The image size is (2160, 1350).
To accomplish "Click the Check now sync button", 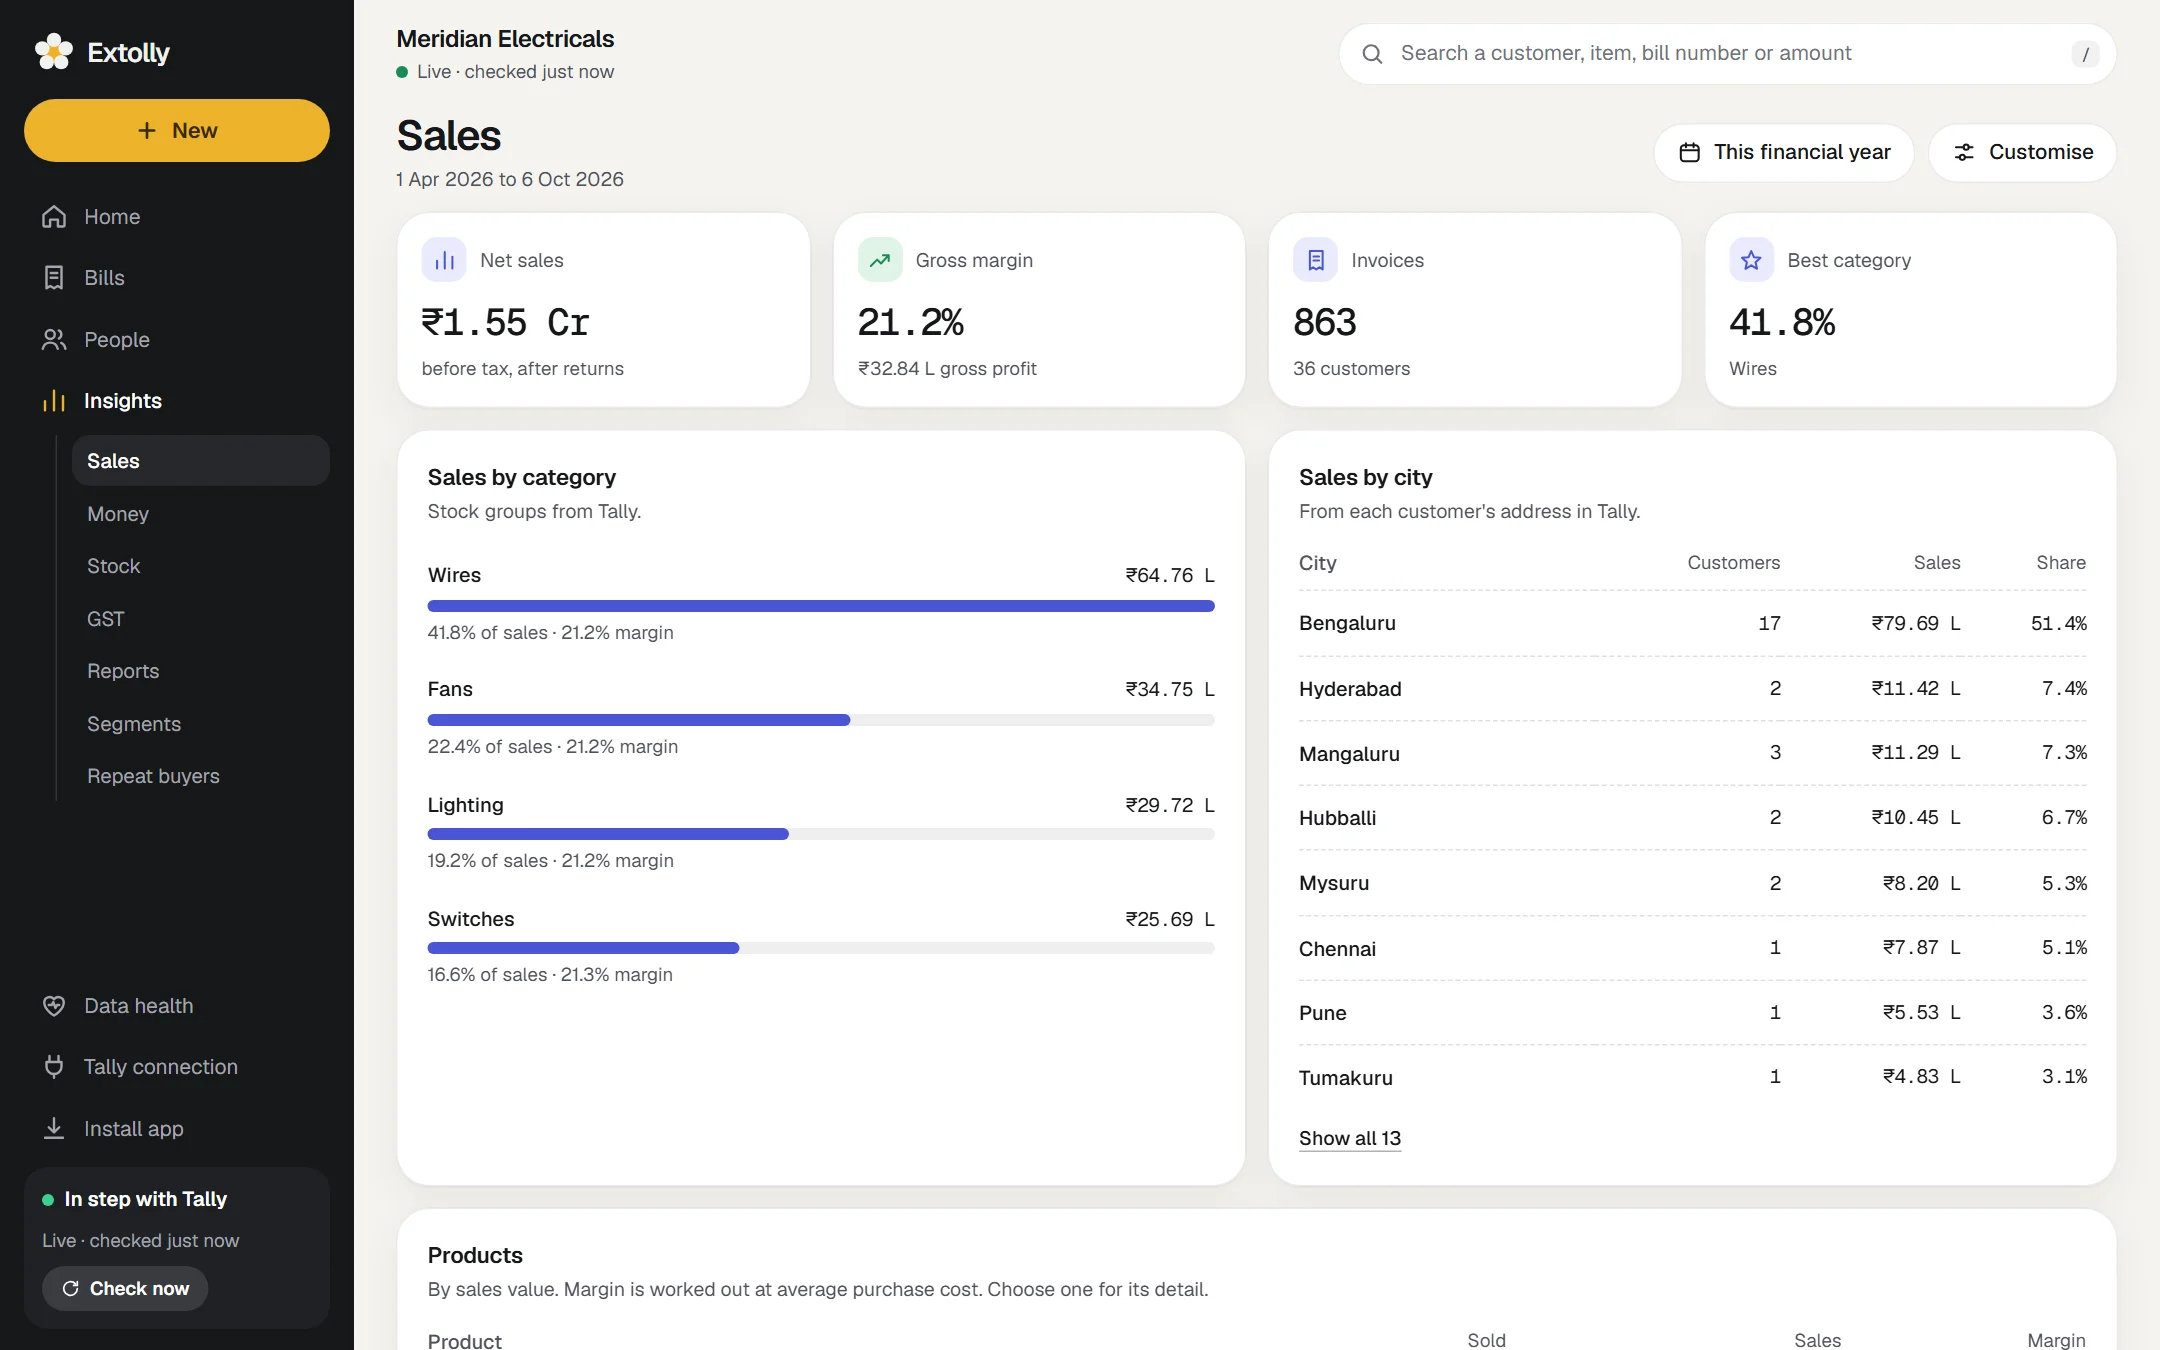I will point(125,1288).
